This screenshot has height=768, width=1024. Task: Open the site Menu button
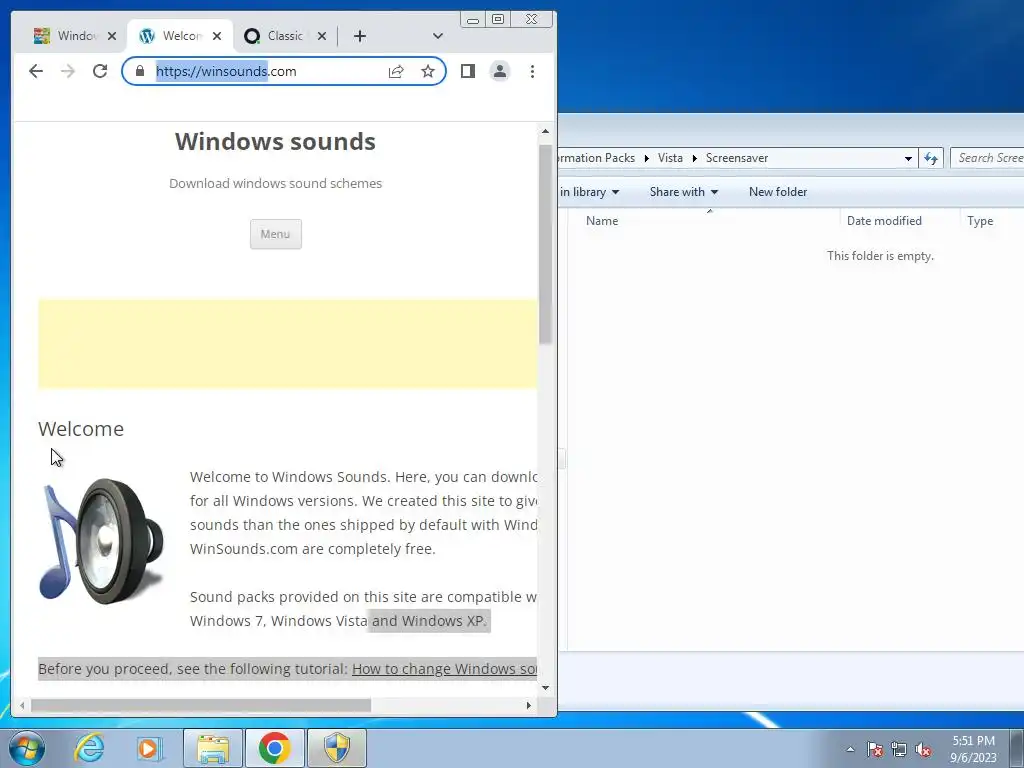[276, 234]
